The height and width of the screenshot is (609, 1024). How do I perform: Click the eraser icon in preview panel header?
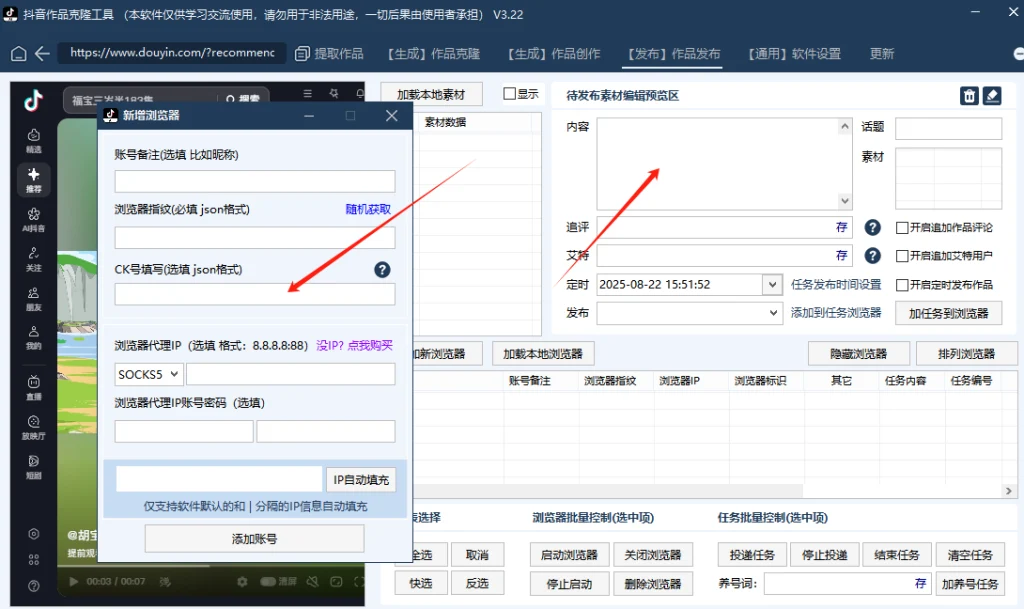click(992, 96)
